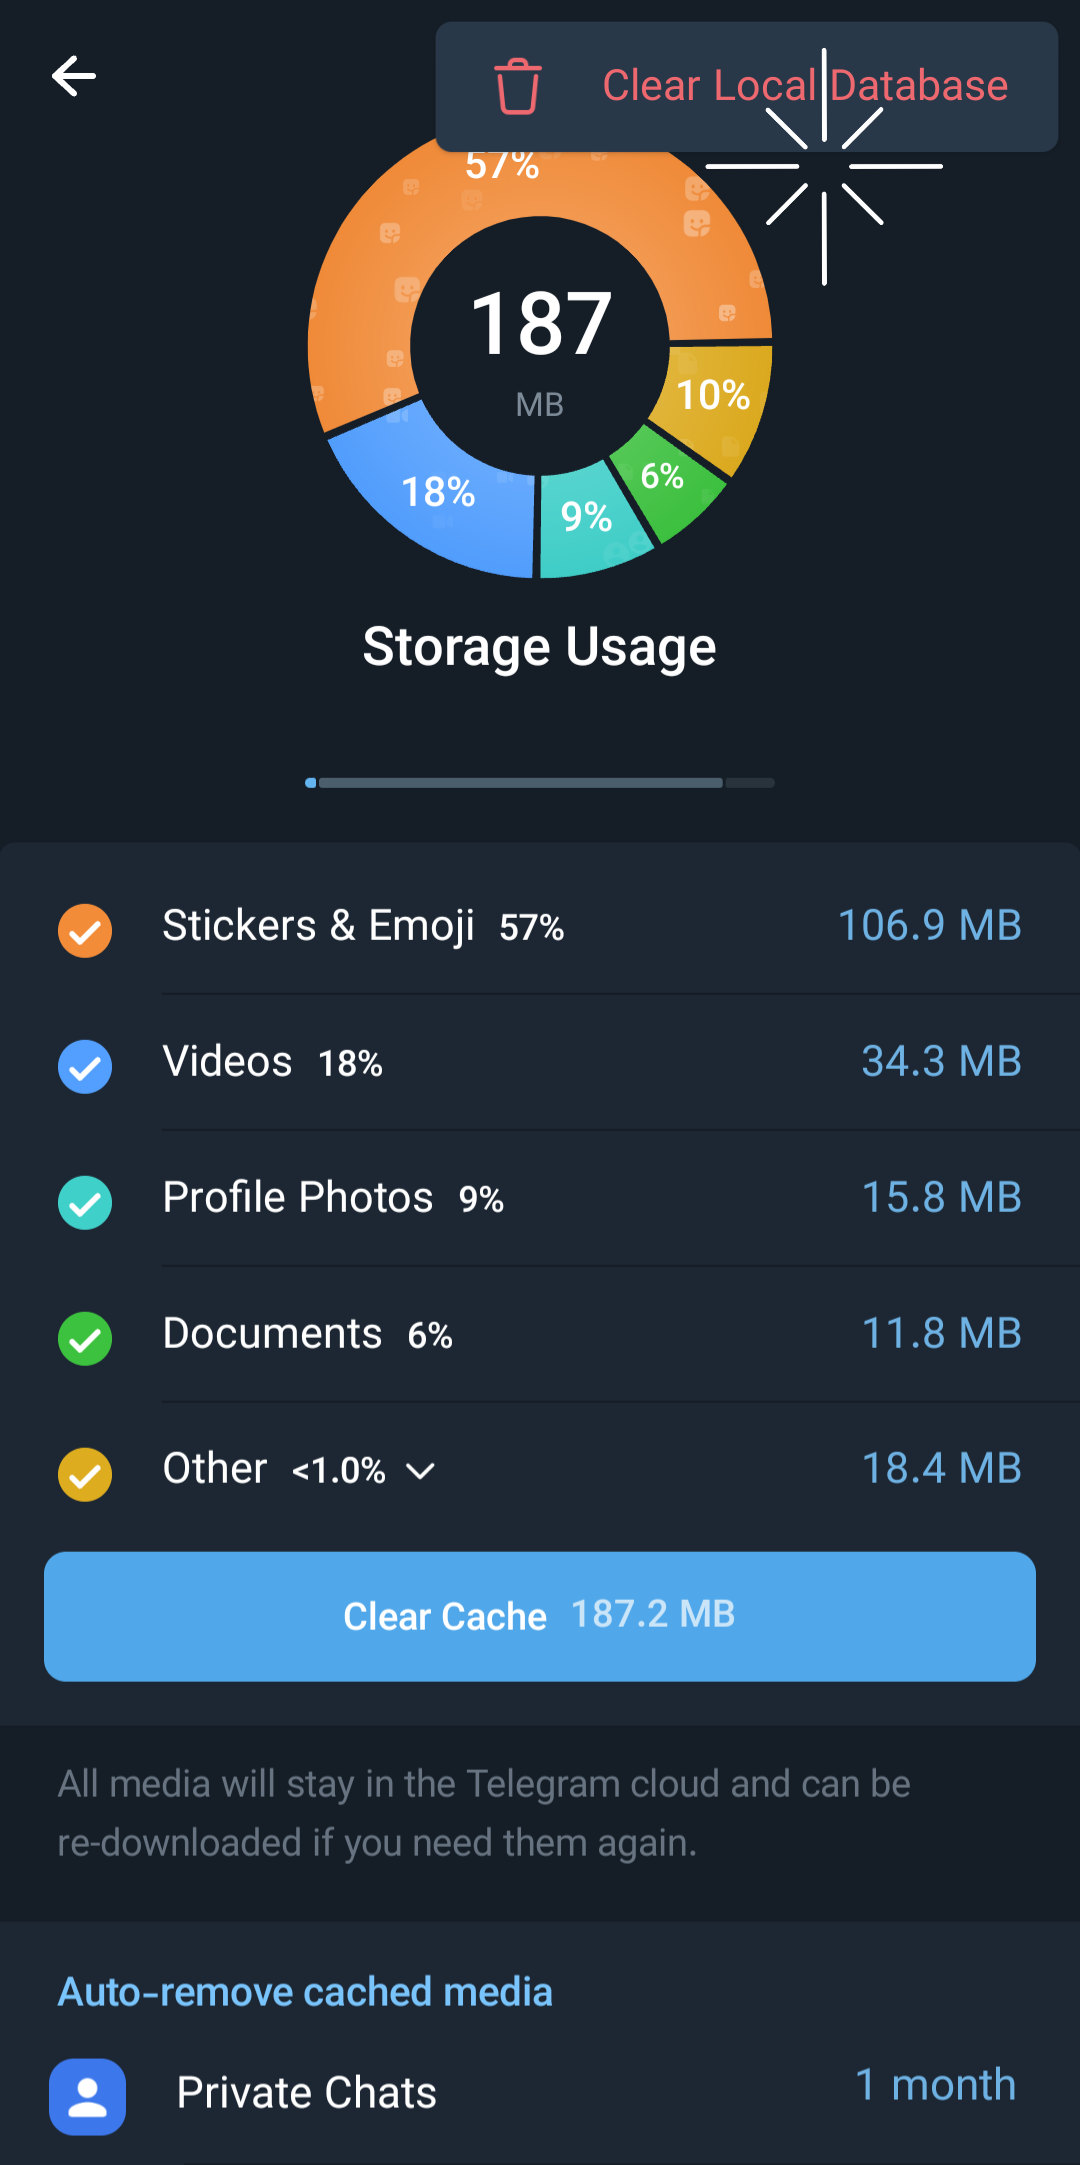This screenshot has height=2165, width=1080.
Task: Click the storage usage progress bar
Action: (540, 783)
